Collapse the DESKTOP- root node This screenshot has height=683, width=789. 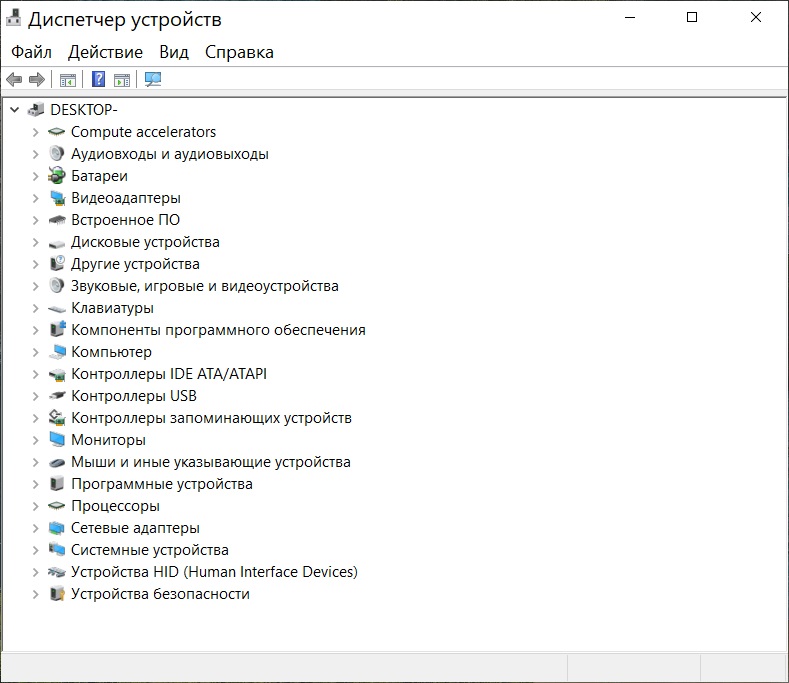pos(15,109)
